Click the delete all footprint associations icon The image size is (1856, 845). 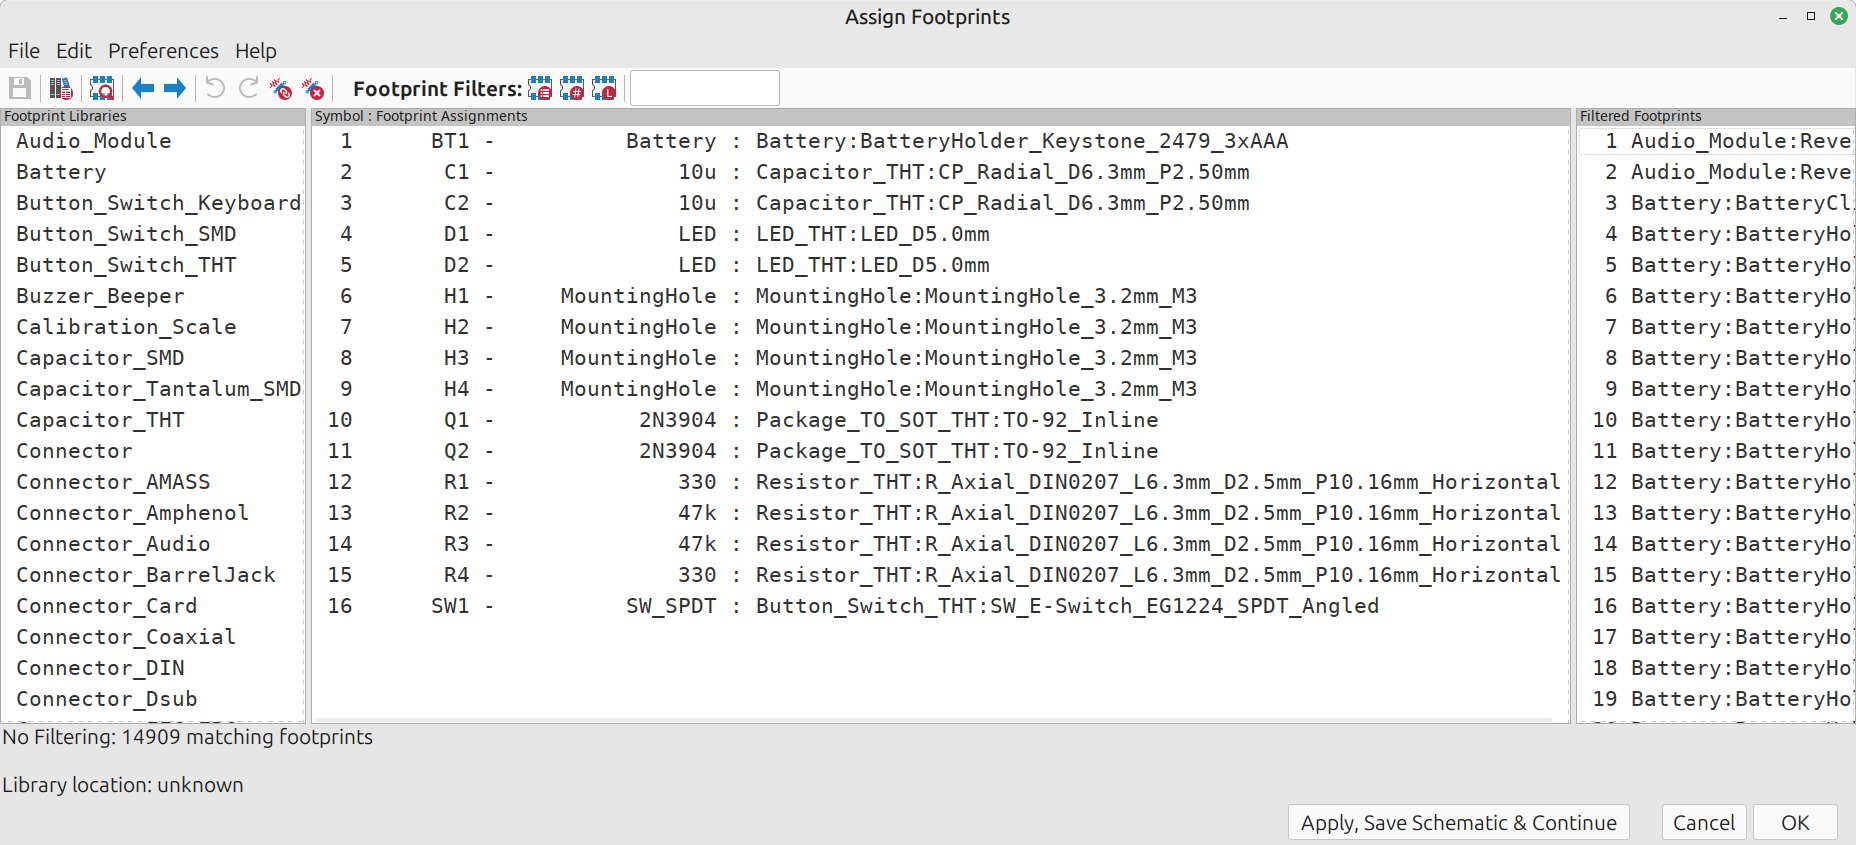click(313, 88)
